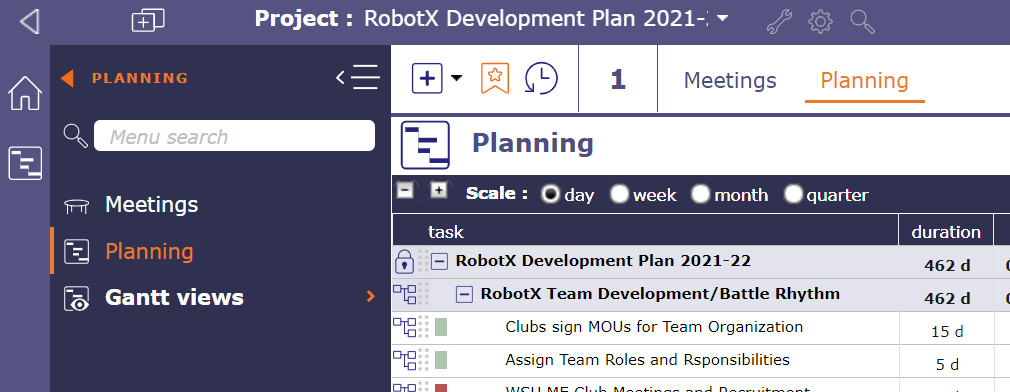Open Planning in the sidebar menu
This screenshot has width=1010, height=392.
tap(149, 251)
